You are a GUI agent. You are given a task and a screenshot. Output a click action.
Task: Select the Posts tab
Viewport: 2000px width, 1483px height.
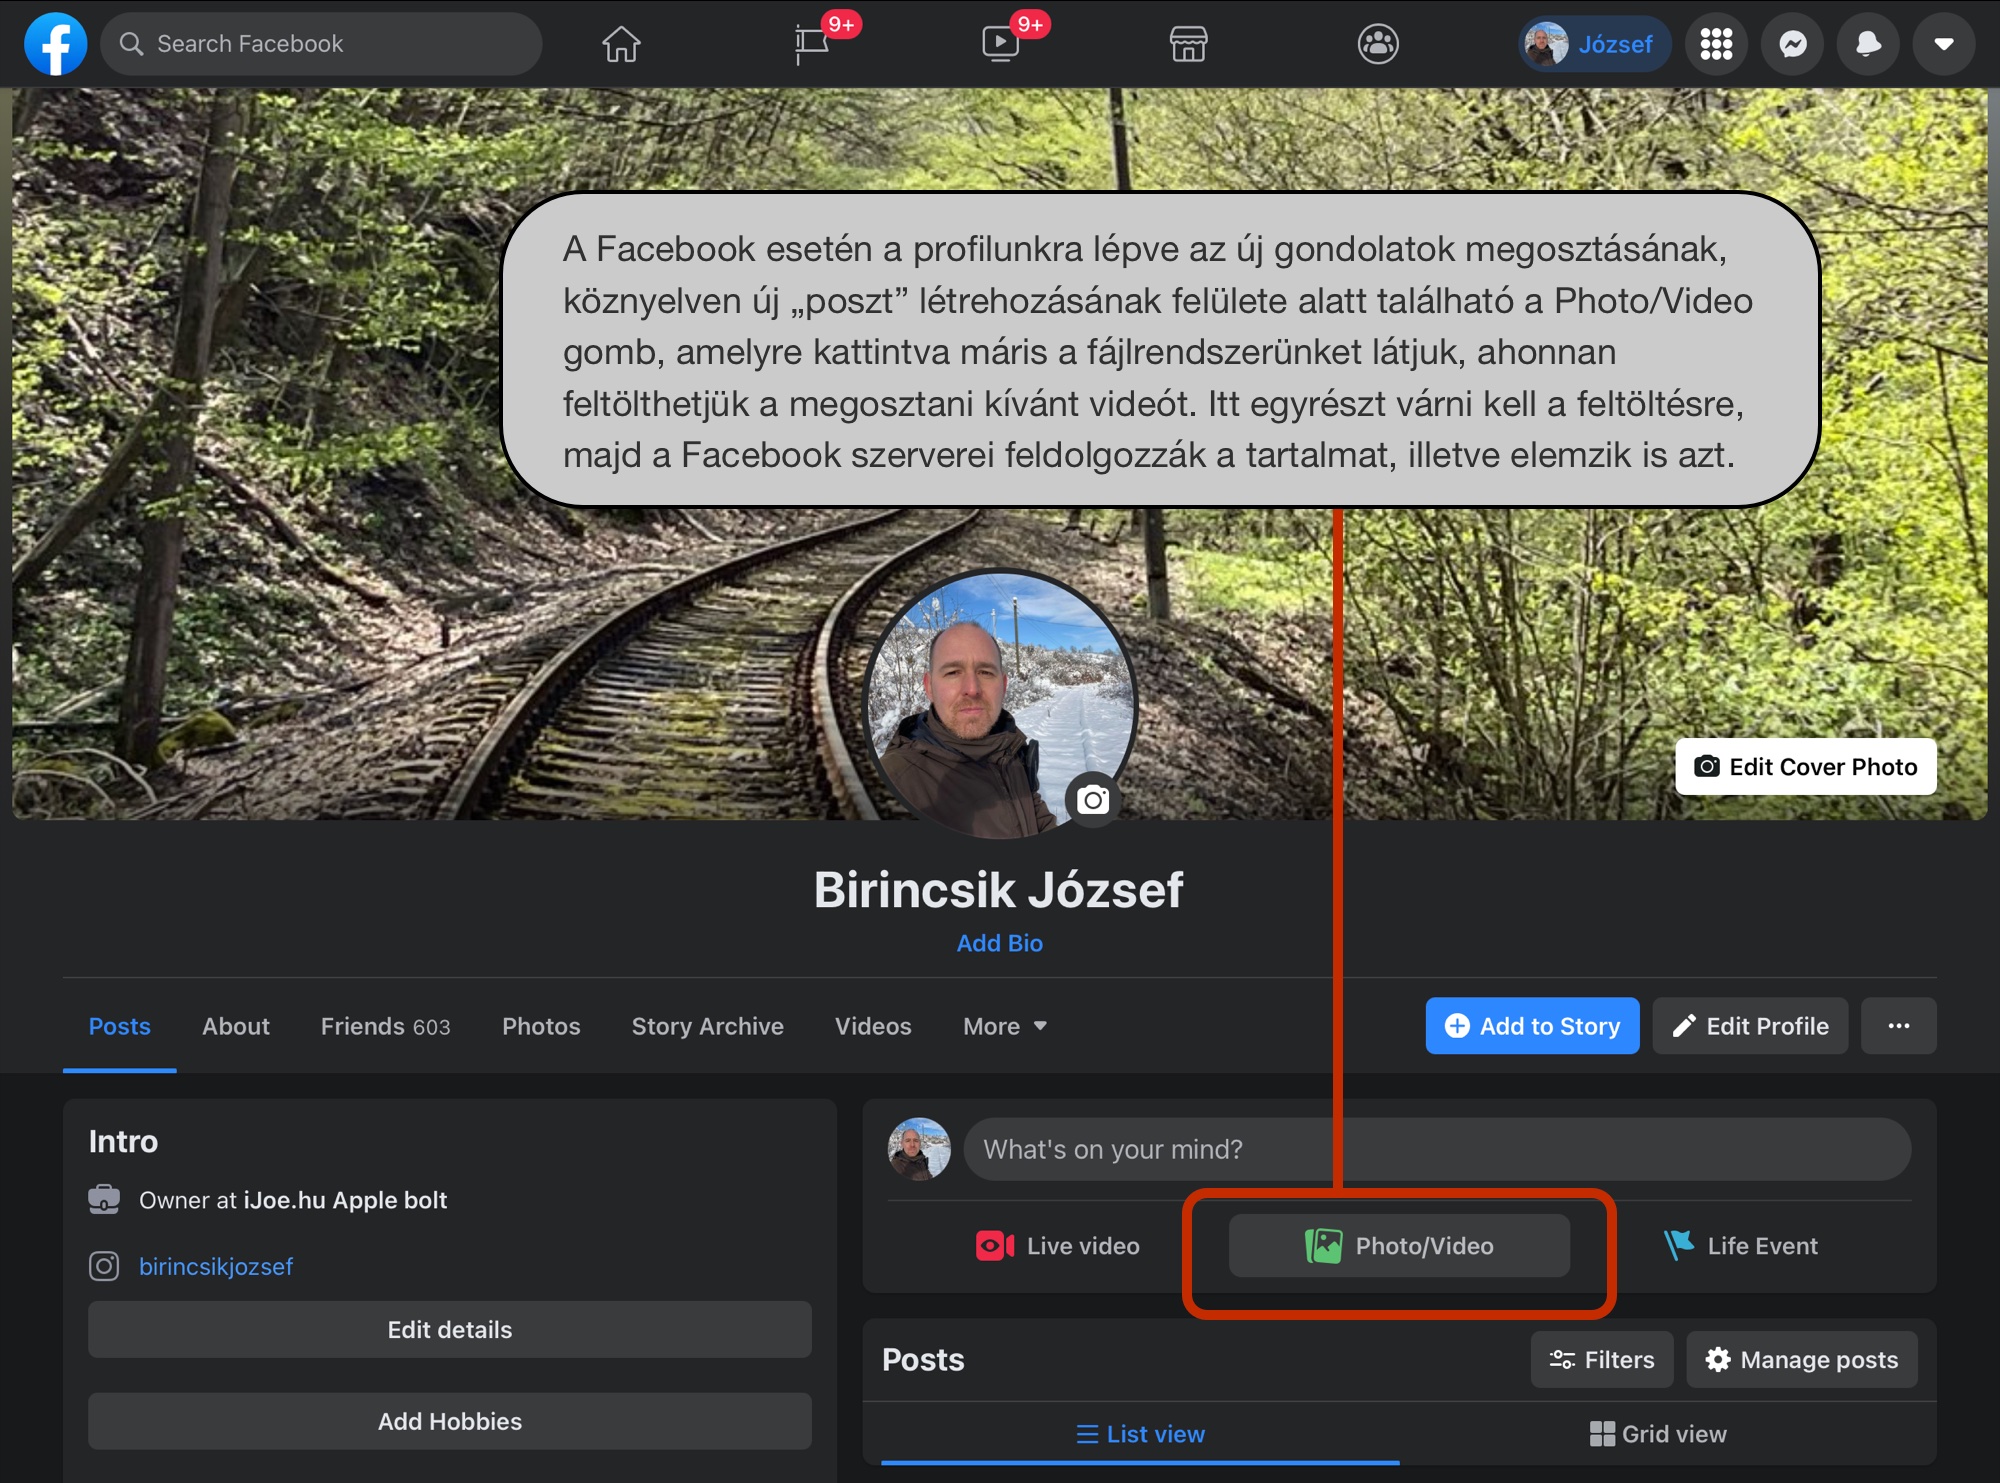[x=120, y=1027]
